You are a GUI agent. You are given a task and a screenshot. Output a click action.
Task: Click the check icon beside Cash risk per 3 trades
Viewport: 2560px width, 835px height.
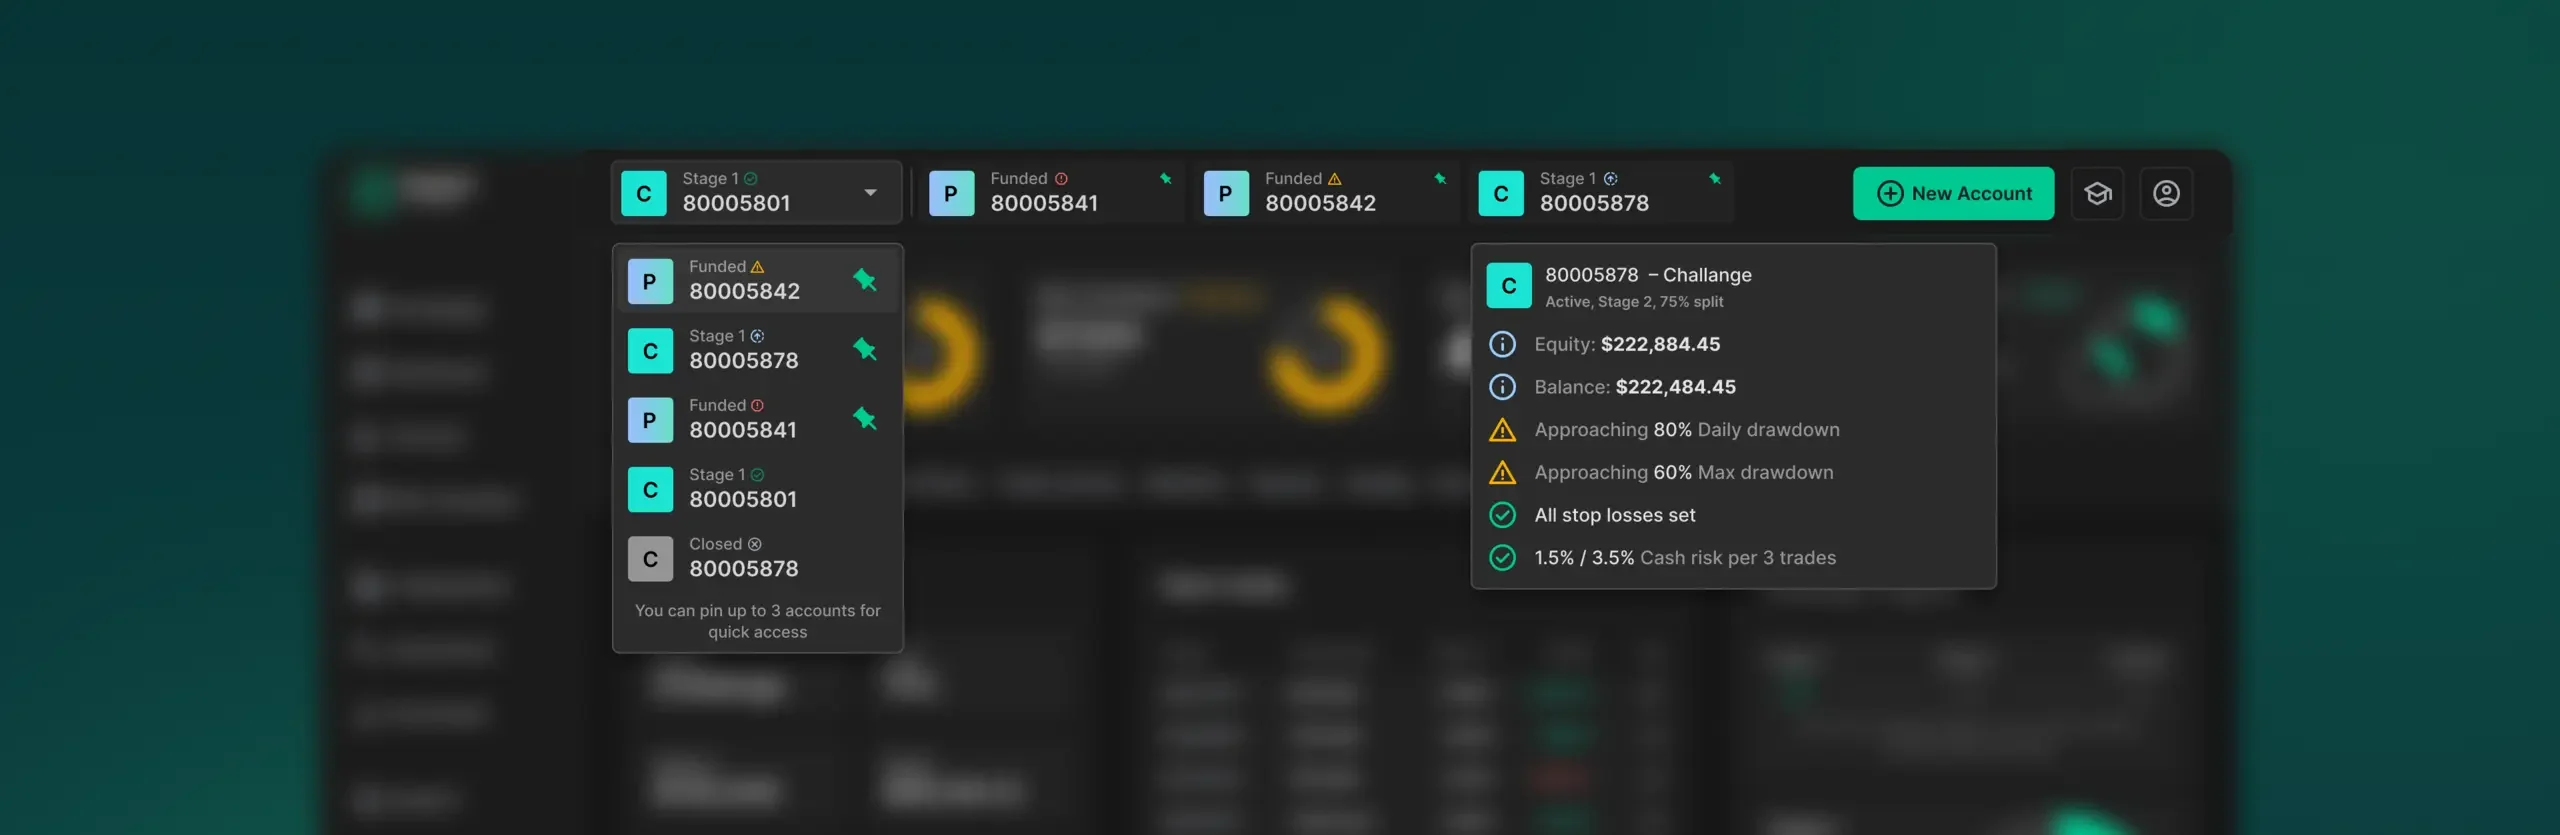coord(1502,558)
